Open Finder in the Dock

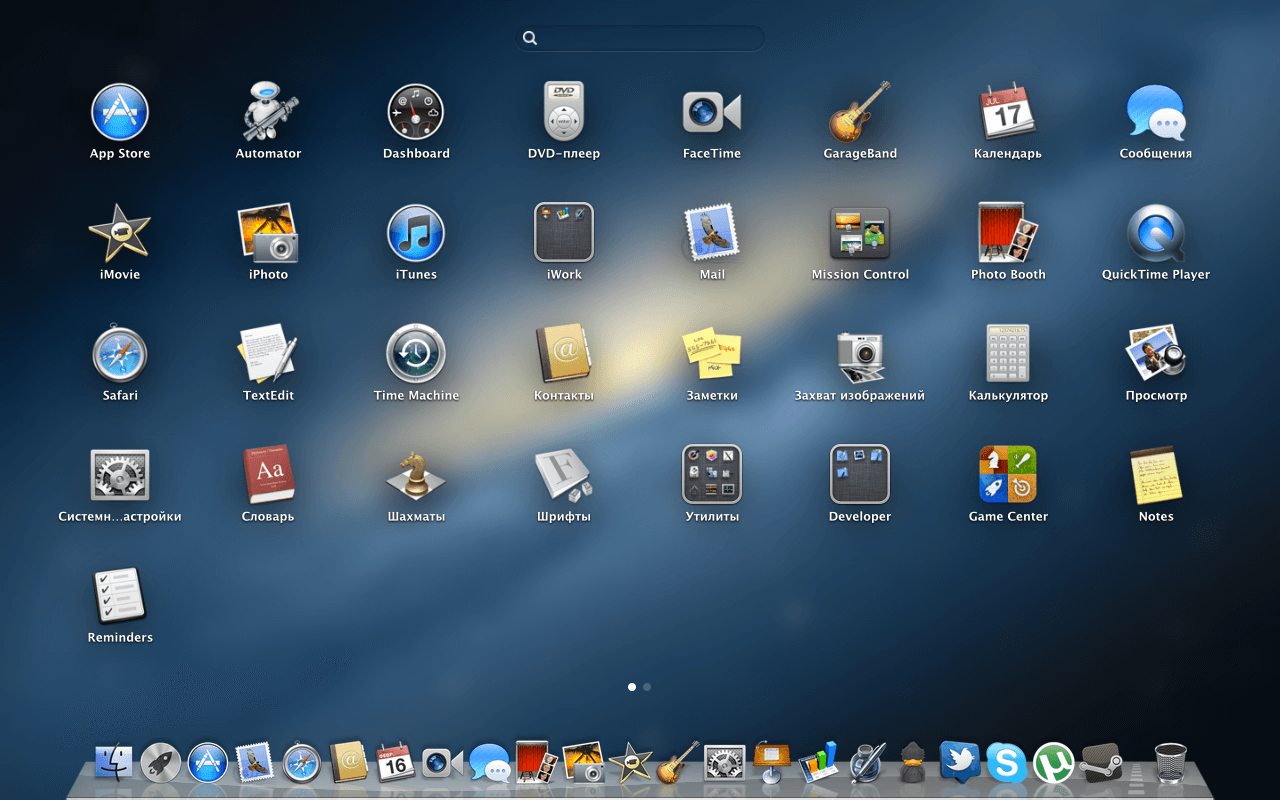[114, 763]
